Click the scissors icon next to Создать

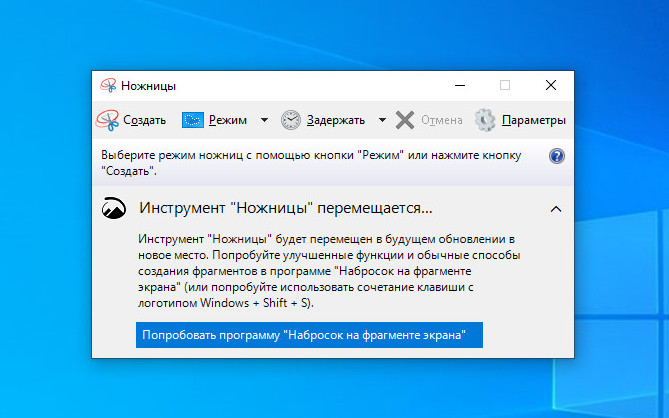[107, 120]
